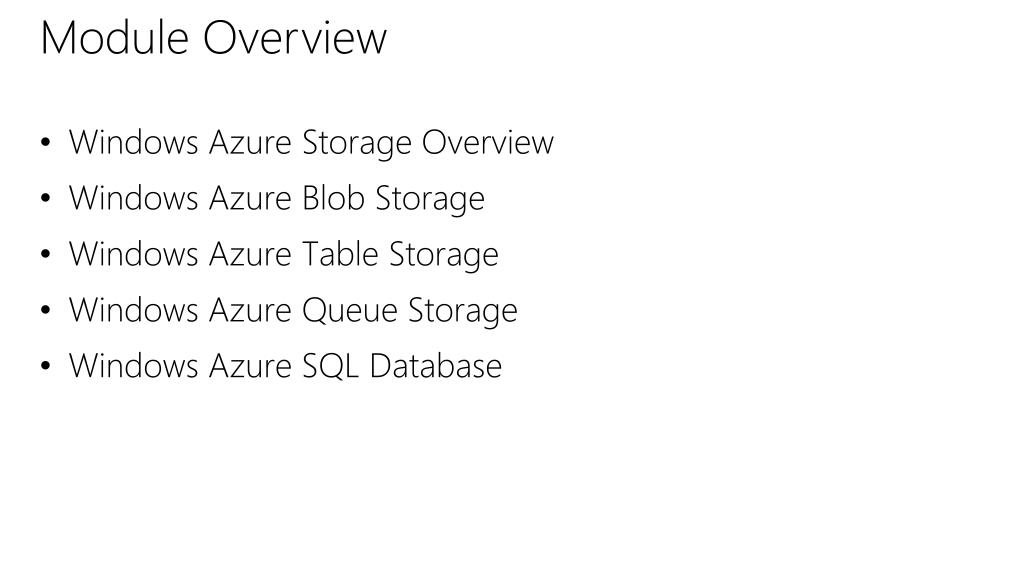Click the "Module Overview" slide title
This screenshot has width=1024, height=576.
click(x=213, y=39)
